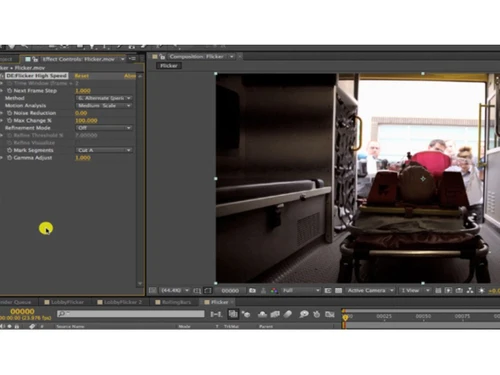Screen dimensions: 500x375
Task: Open the viewer magnification dropdown
Action: pos(175,290)
